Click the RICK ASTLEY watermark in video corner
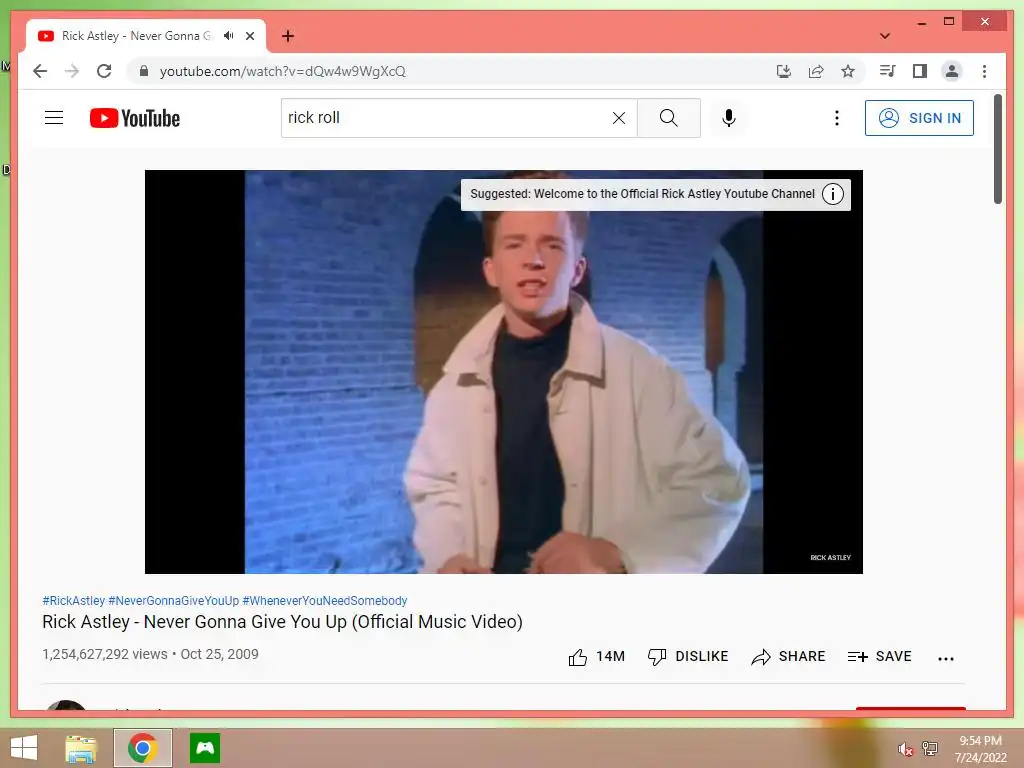The width and height of the screenshot is (1024, 768). tap(830, 558)
